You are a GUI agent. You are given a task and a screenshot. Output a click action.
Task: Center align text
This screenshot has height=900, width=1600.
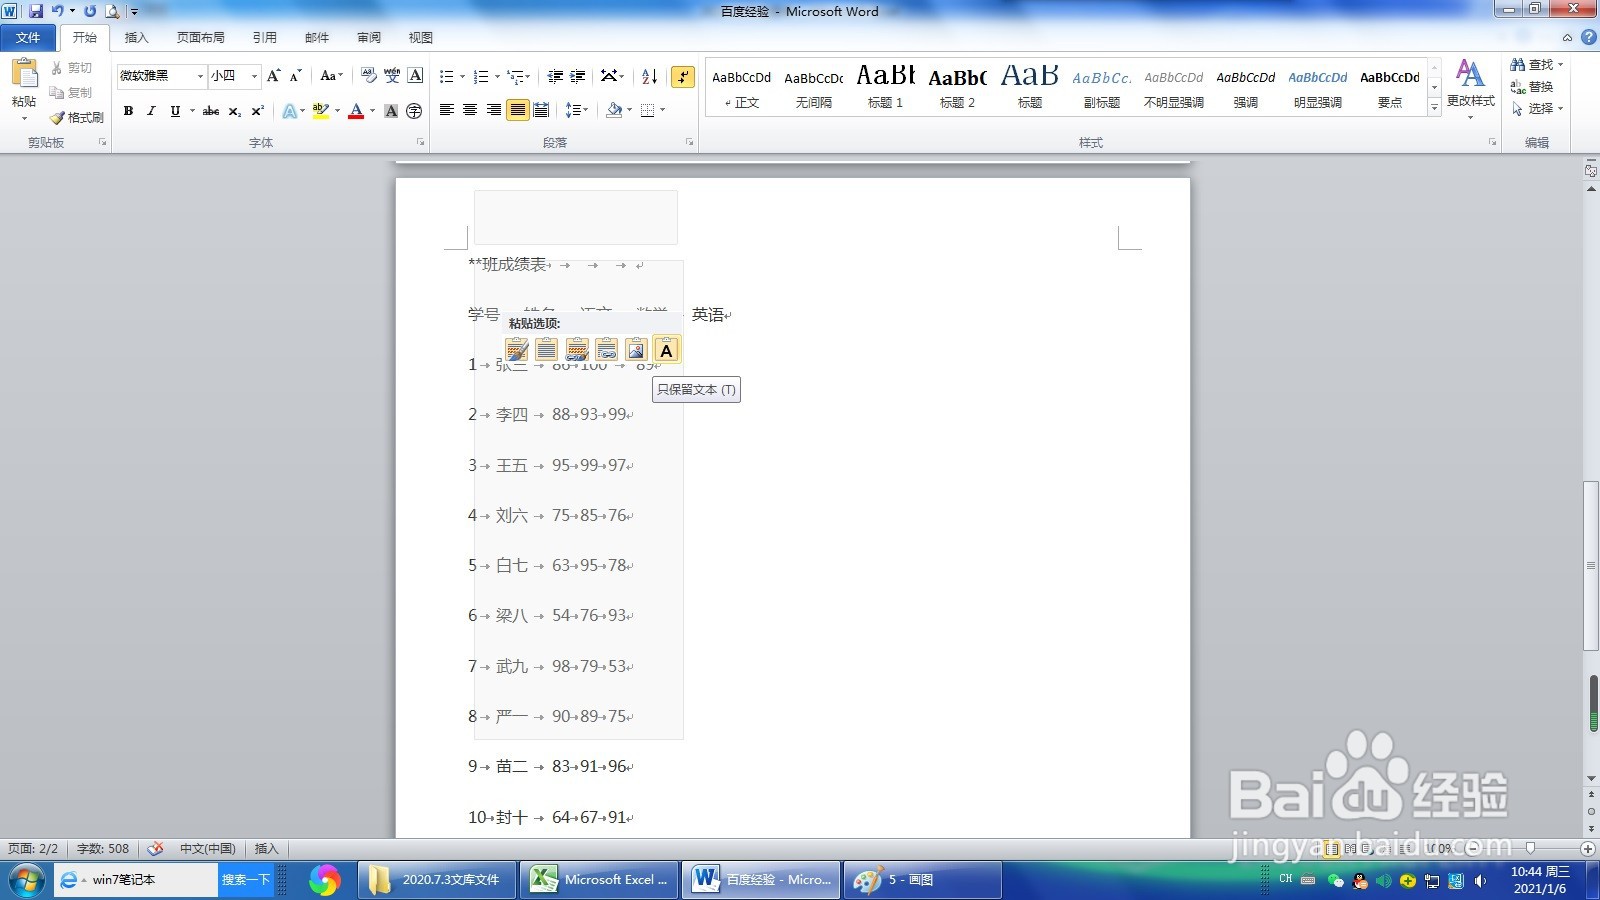tap(470, 110)
